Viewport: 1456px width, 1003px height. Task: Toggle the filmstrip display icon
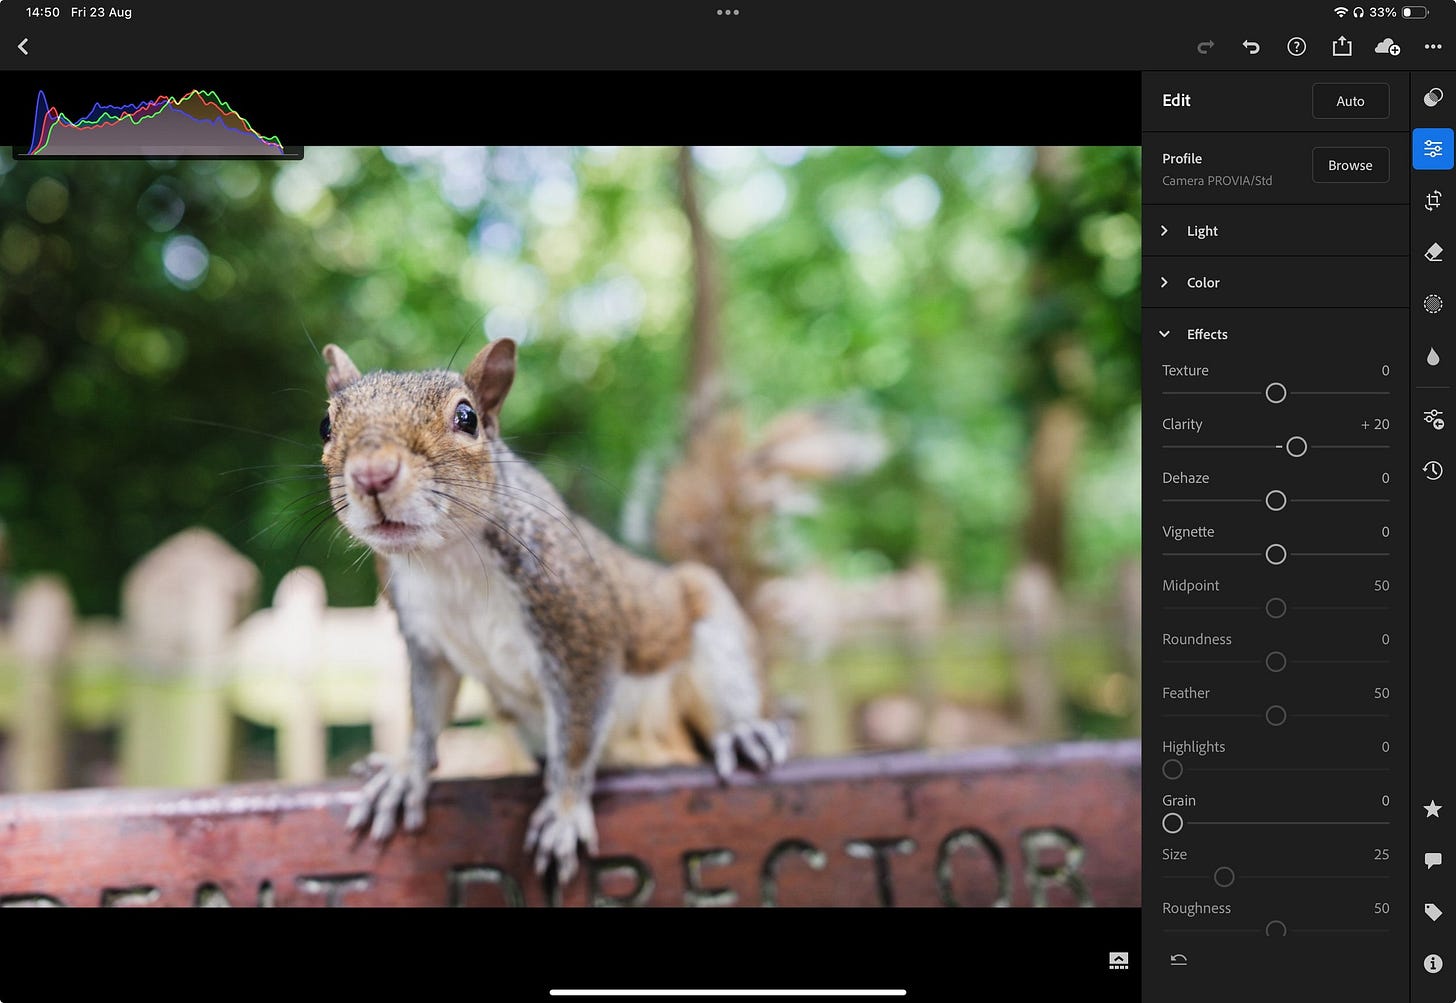[x=1118, y=961]
